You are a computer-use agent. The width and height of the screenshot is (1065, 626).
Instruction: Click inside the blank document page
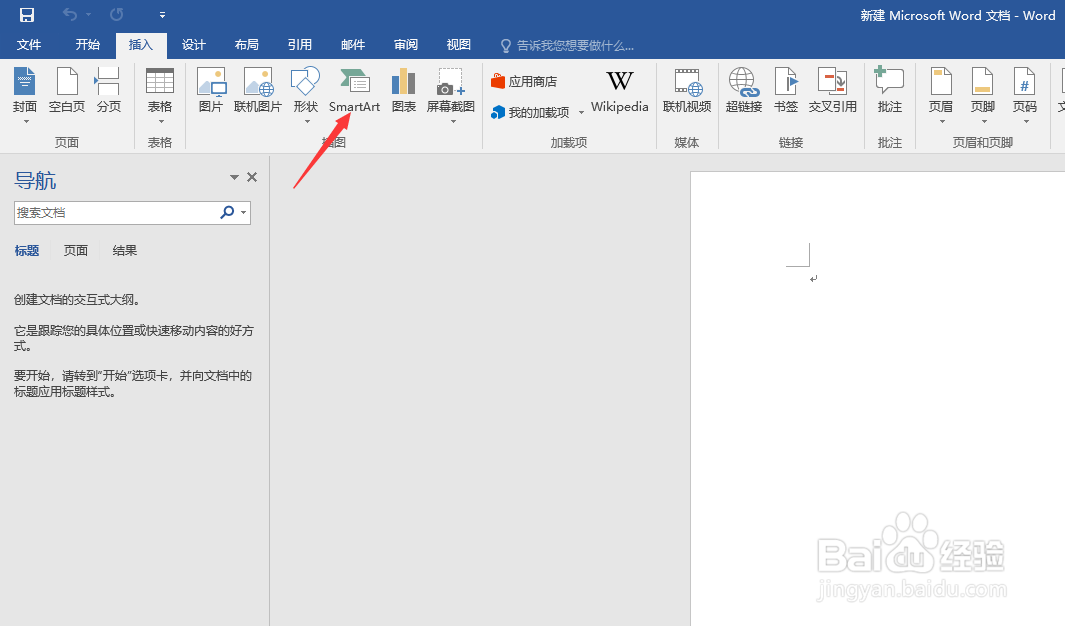click(x=878, y=398)
